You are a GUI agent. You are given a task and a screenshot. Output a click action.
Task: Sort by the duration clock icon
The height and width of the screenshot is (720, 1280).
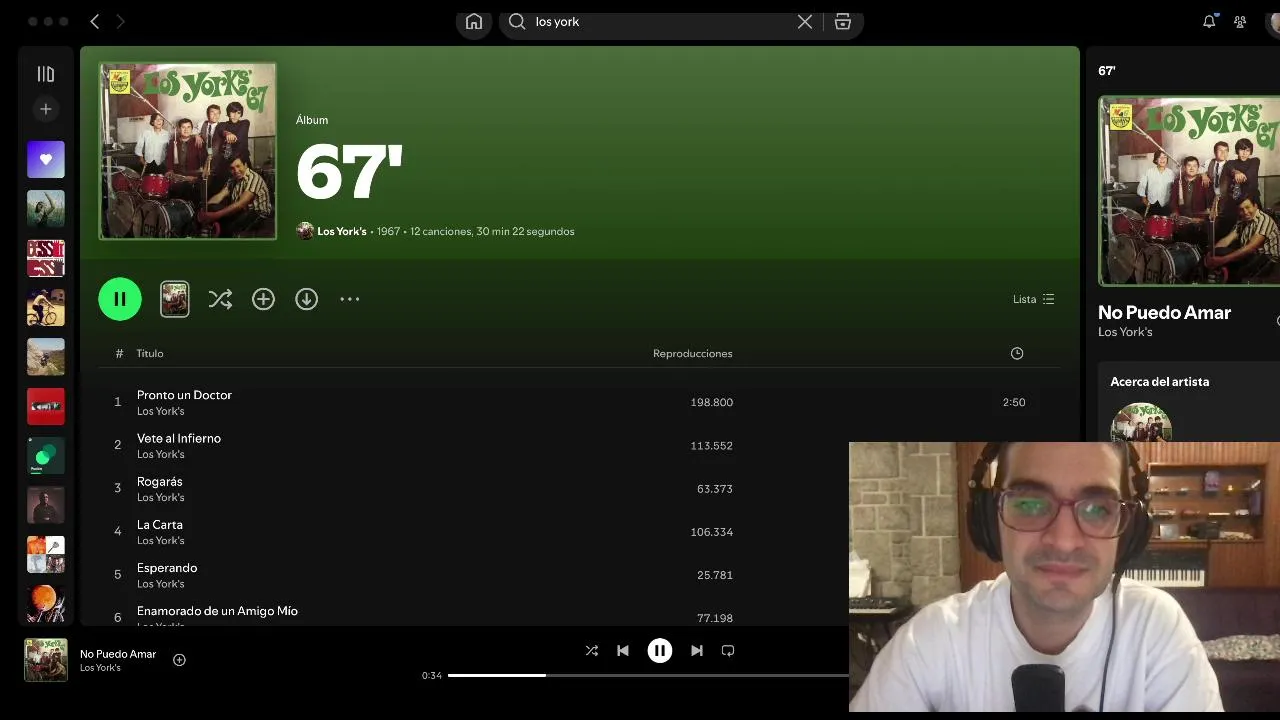pyautogui.click(x=1017, y=353)
